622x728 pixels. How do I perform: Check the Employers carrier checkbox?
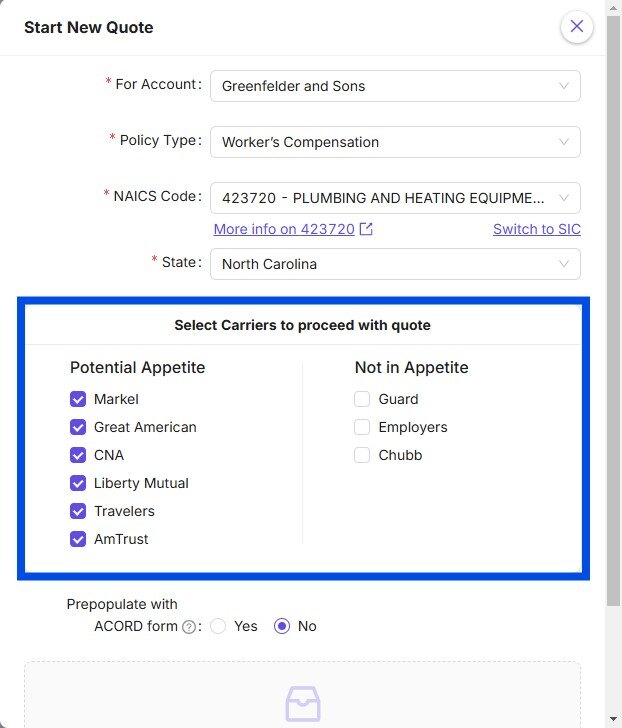pos(362,427)
